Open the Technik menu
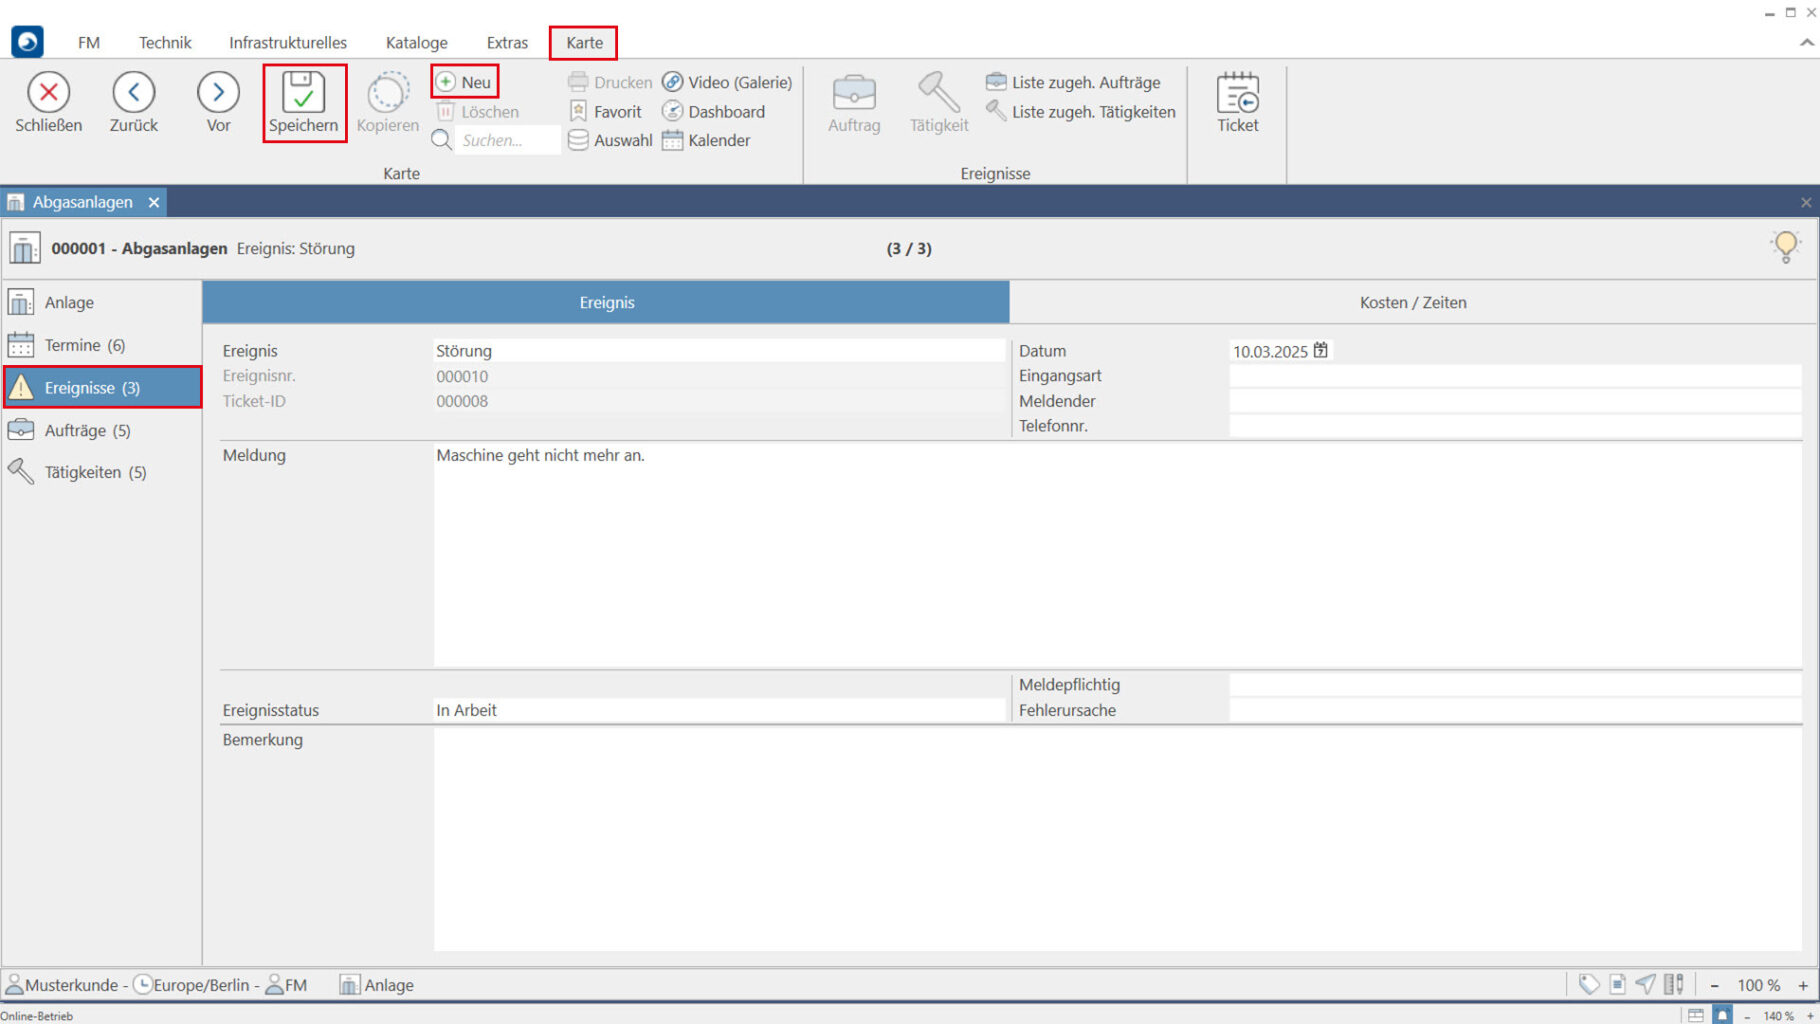This screenshot has width=1820, height=1024. pyautogui.click(x=165, y=43)
